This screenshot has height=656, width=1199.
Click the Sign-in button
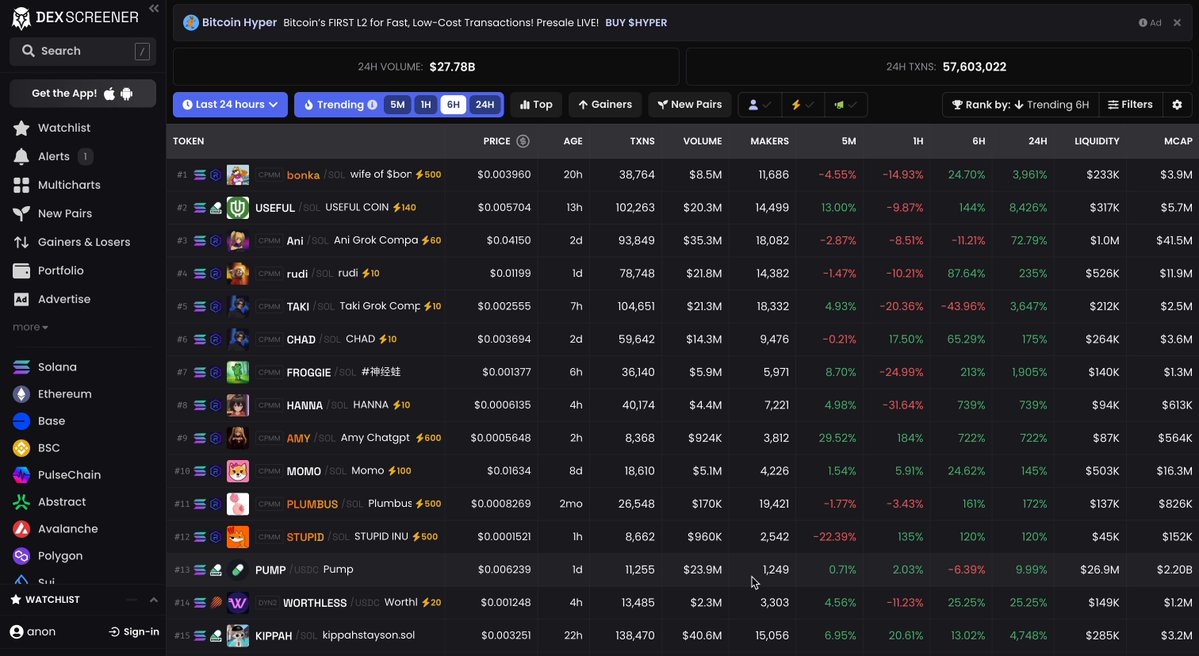[x=134, y=632]
